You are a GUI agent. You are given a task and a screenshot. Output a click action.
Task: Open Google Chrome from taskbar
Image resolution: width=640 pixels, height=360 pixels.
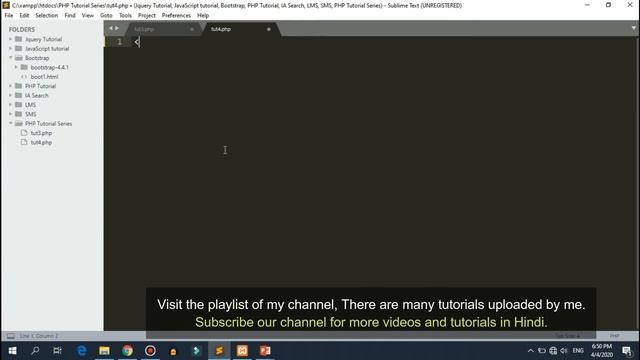coord(127,351)
